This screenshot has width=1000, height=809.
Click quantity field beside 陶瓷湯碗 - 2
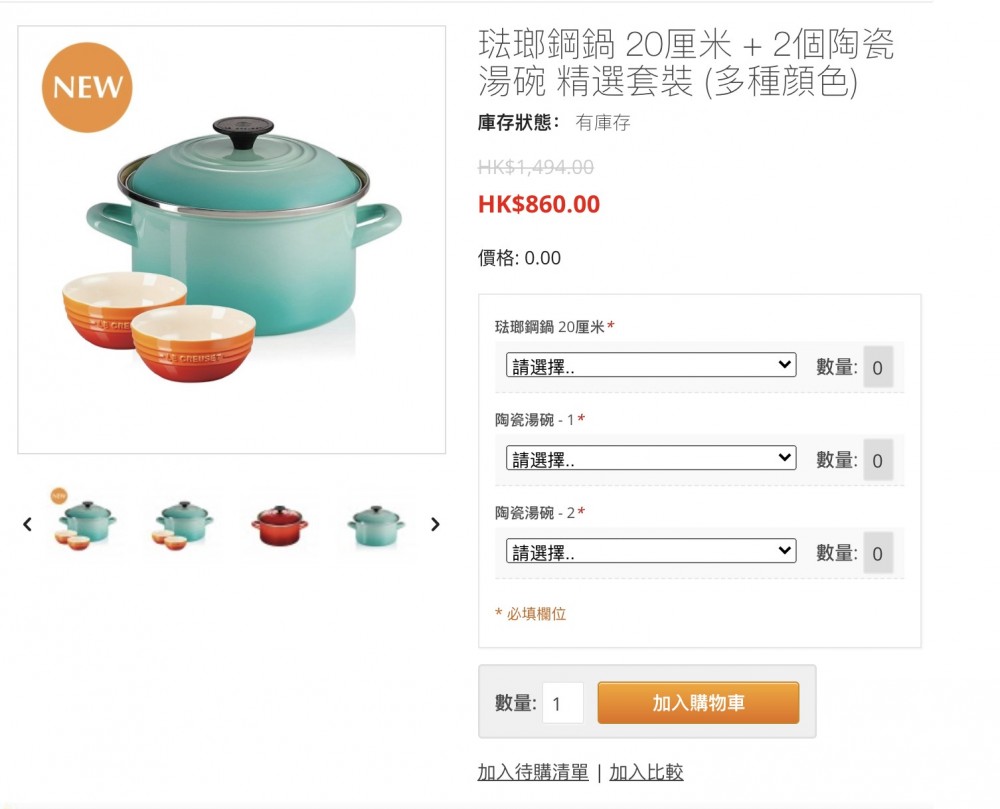[878, 553]
